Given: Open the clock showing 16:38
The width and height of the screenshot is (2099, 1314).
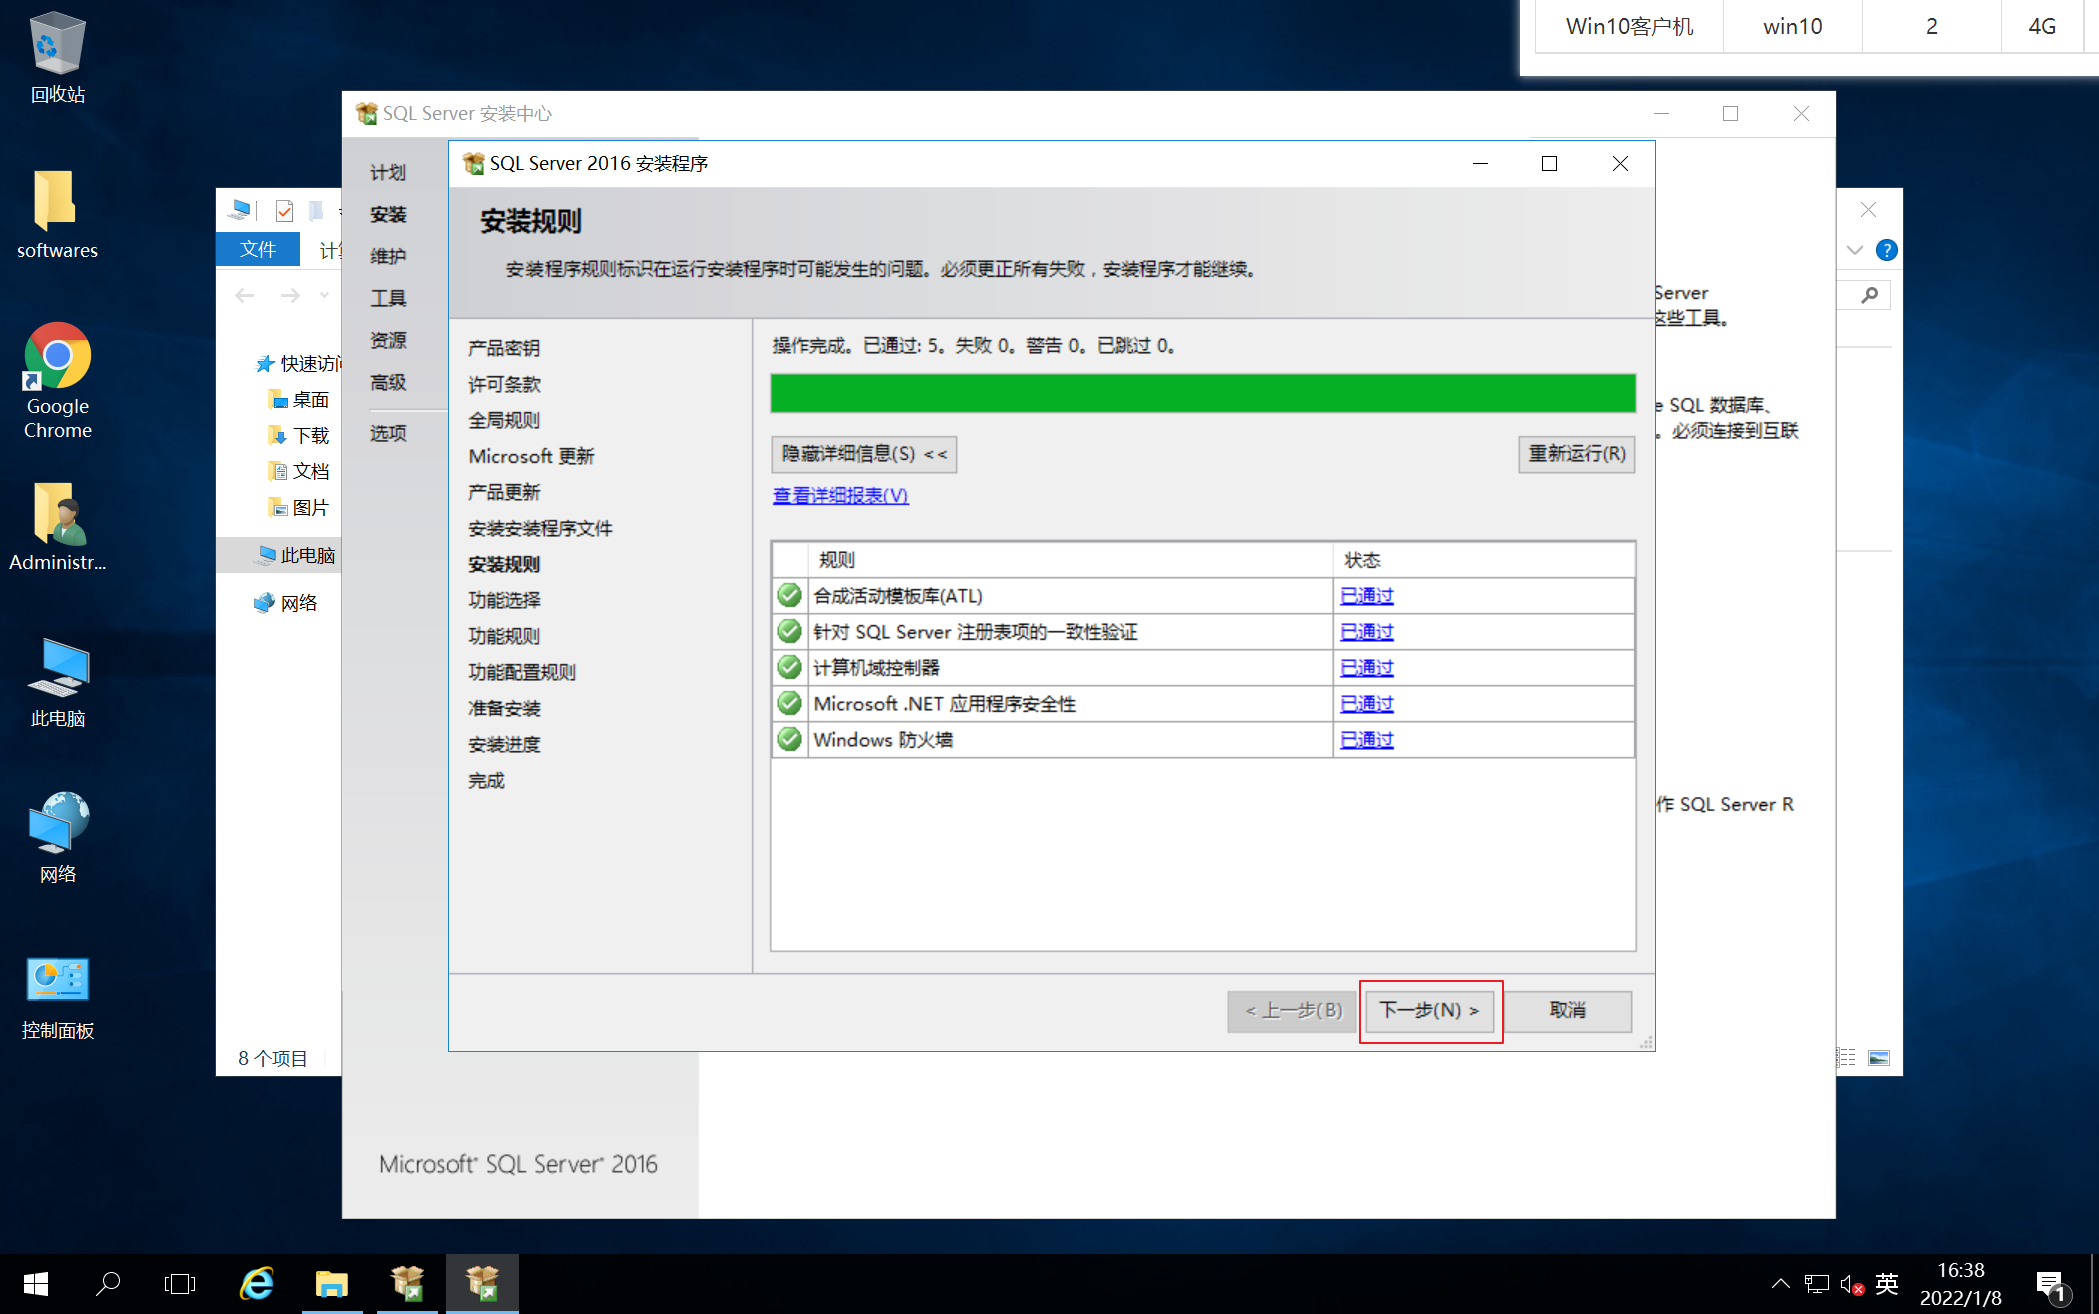Looking at the screenshot, I should 1960,1284.
